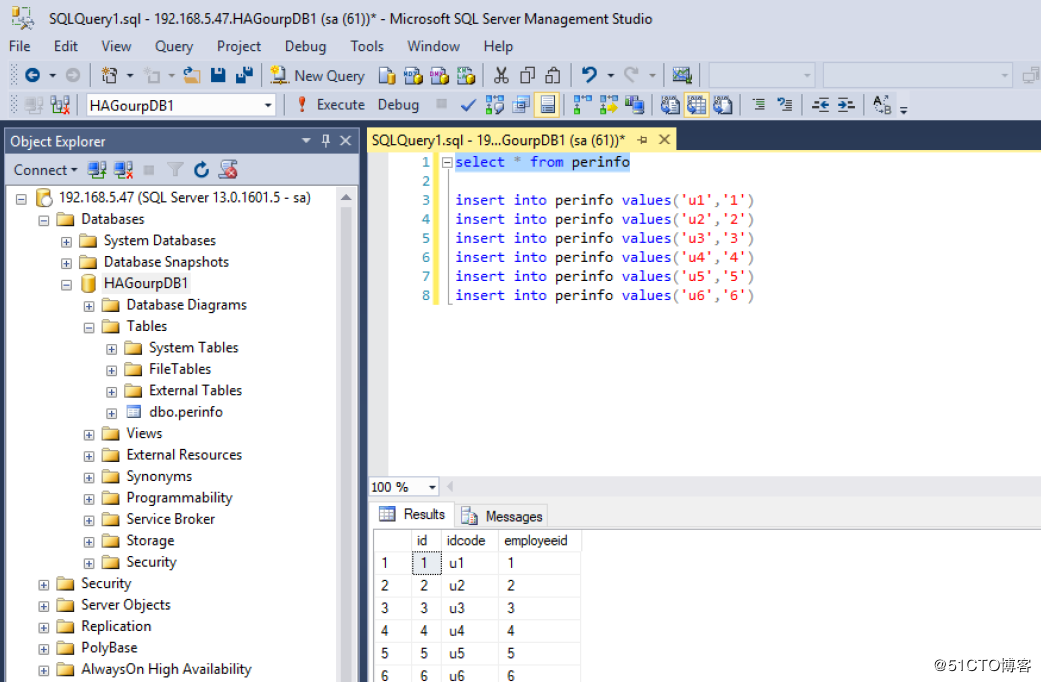
Task: Click the Copy icon in toolbar
Action: (x=527, y=76)
